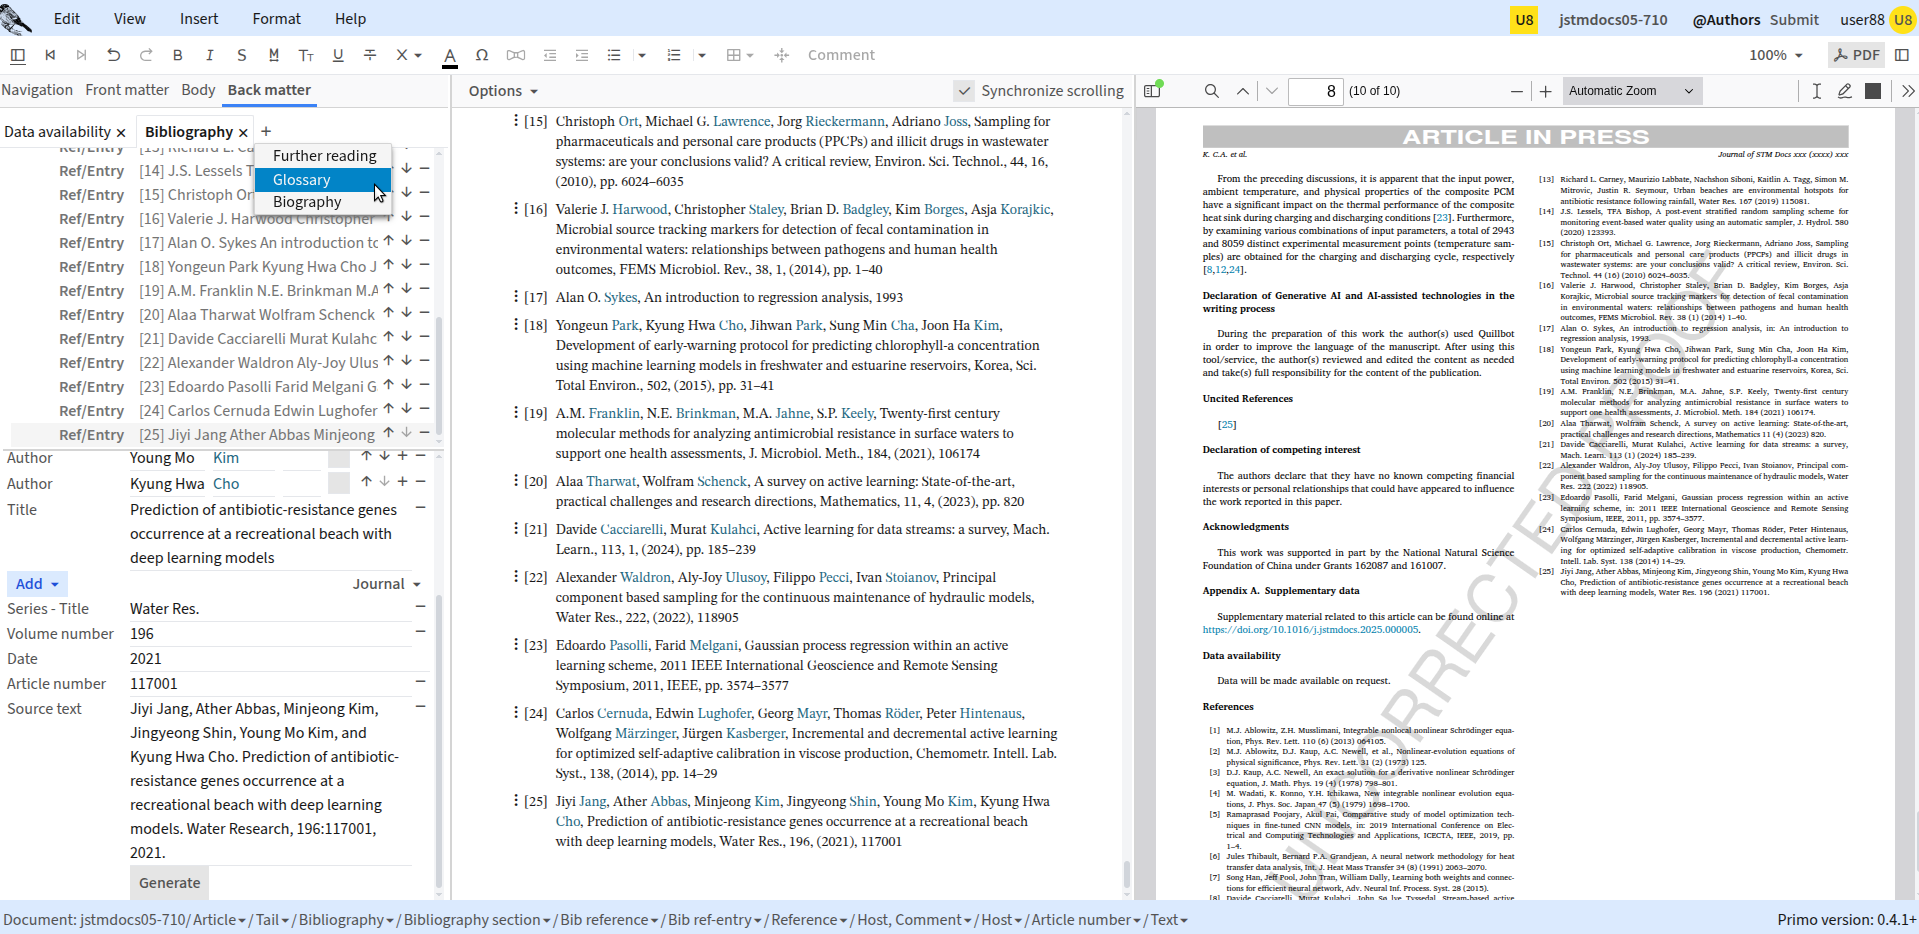Open the Journal type dropdown
1919x934 pixels.
pyautogui.click(x=386, y=584)
